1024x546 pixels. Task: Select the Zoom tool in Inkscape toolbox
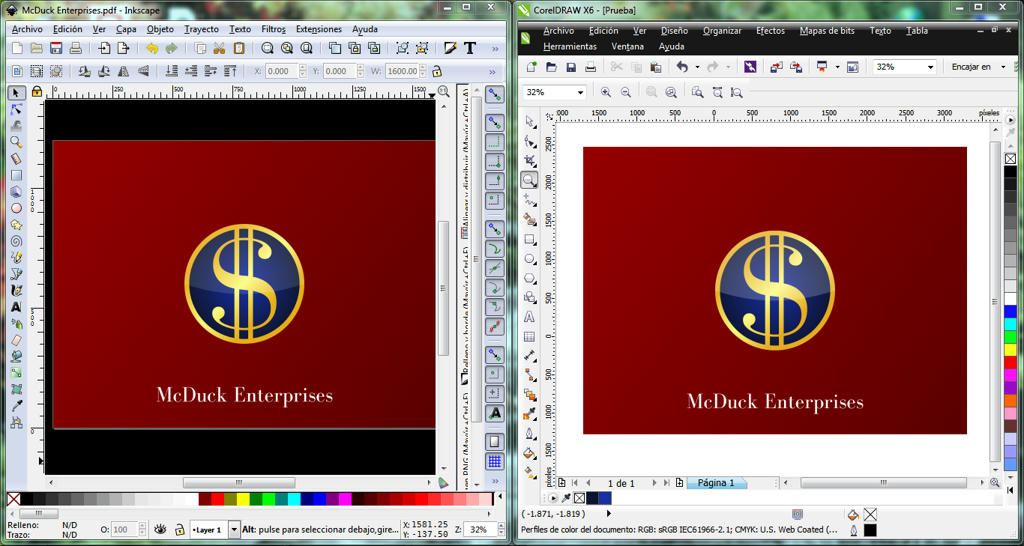17,142
